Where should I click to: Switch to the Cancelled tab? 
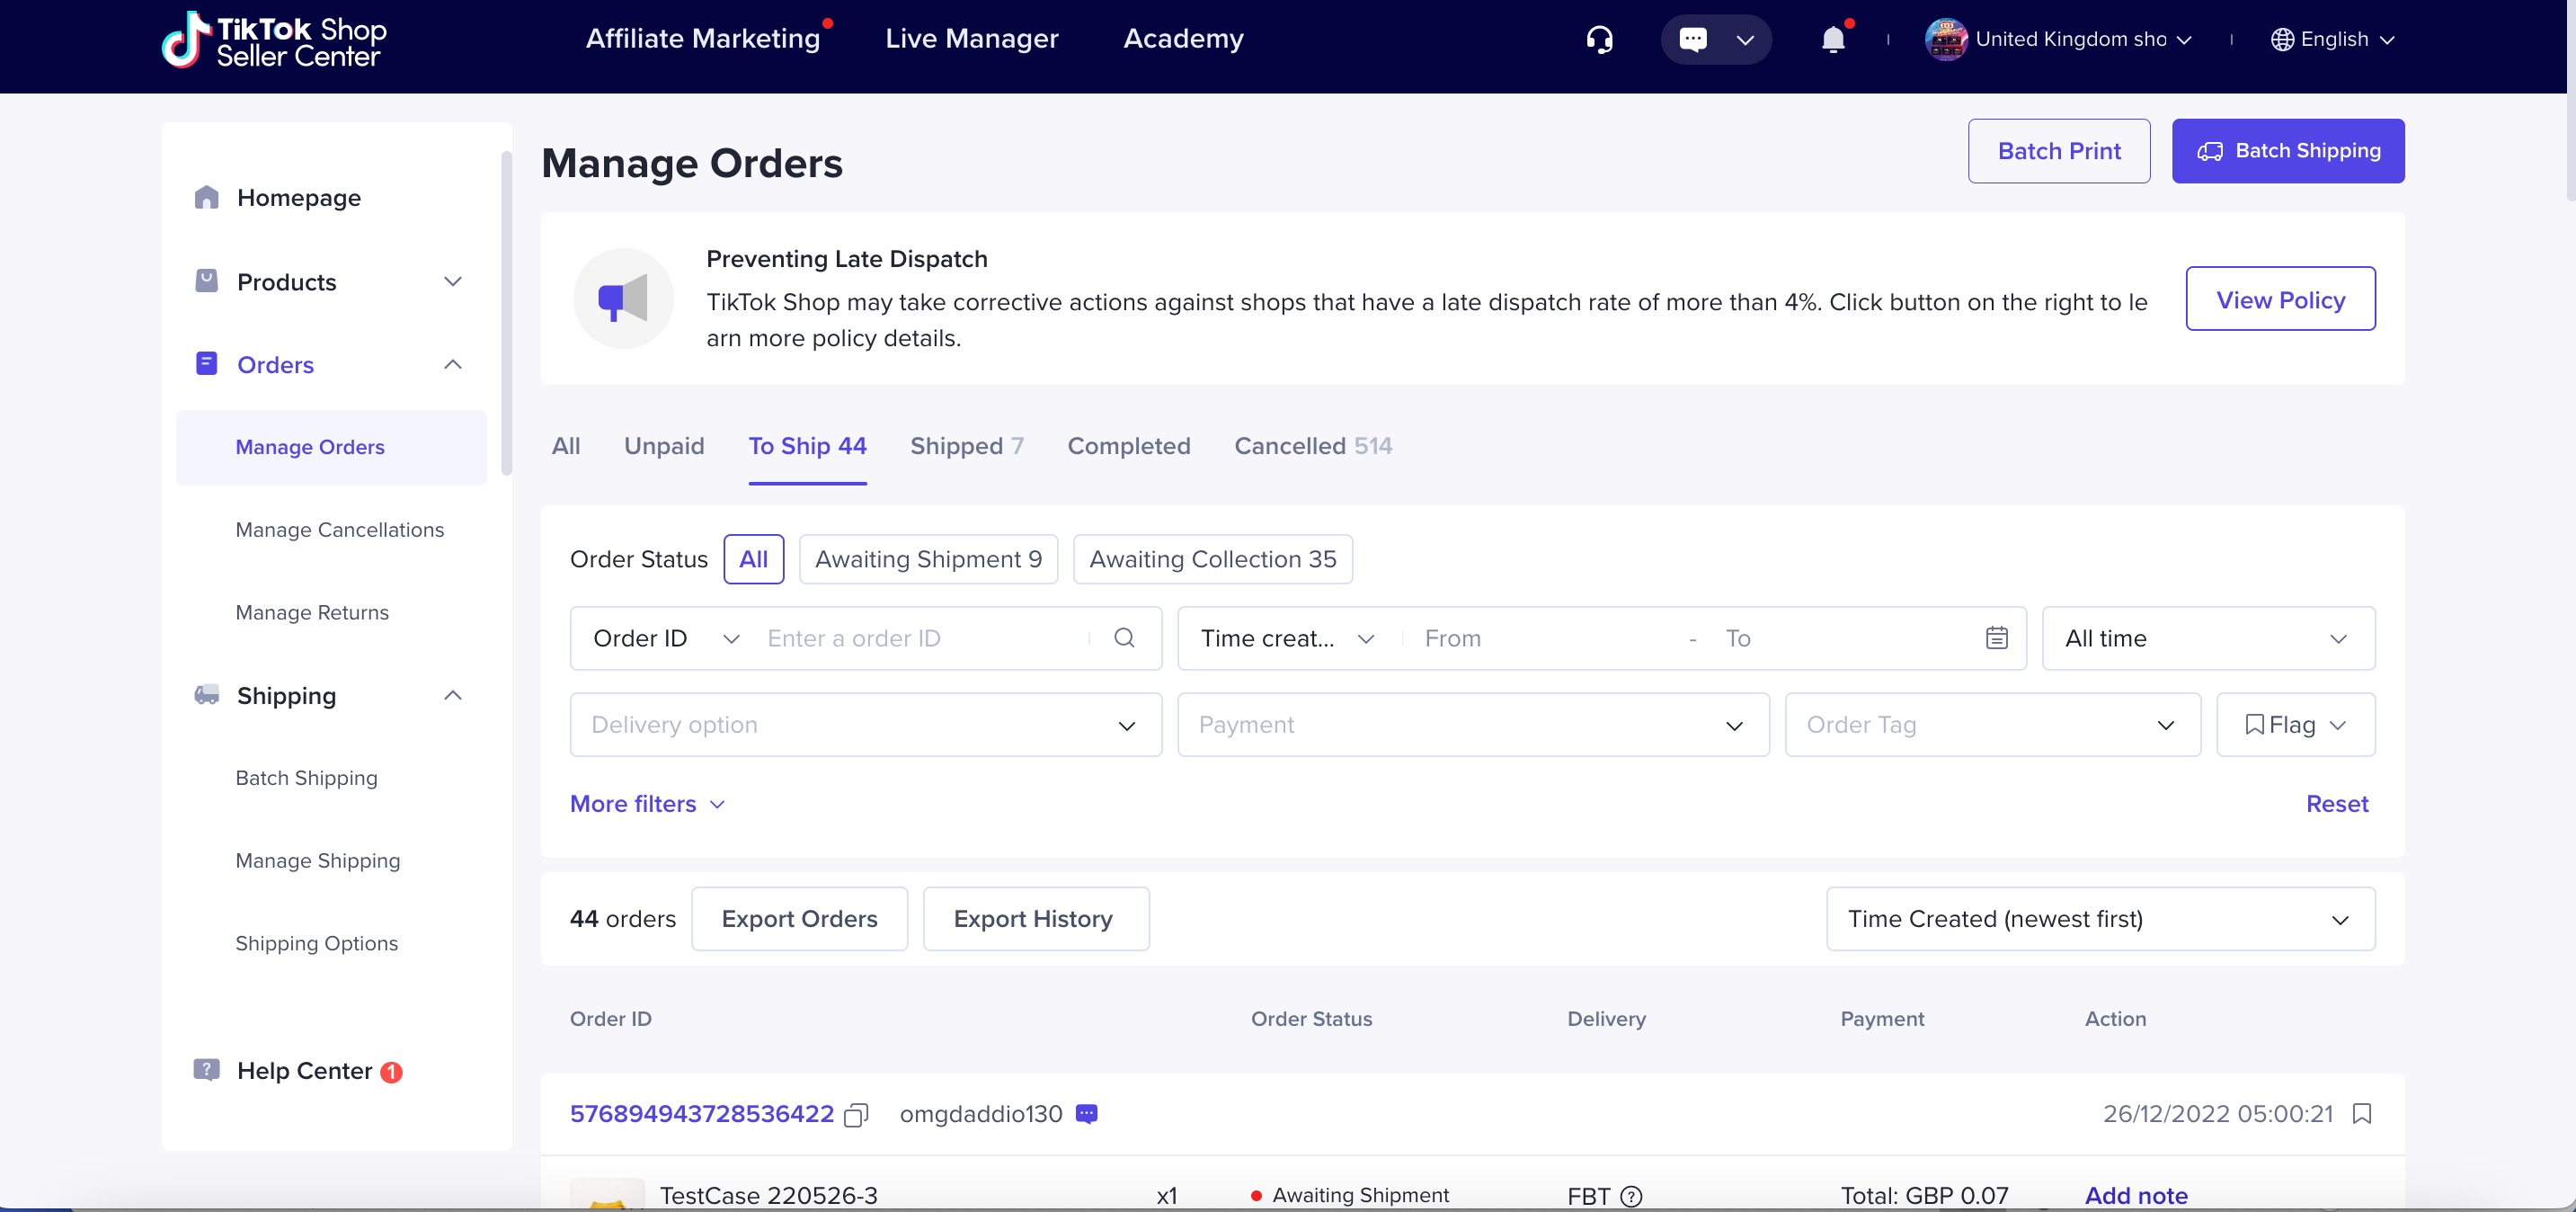click(1312, 446)
